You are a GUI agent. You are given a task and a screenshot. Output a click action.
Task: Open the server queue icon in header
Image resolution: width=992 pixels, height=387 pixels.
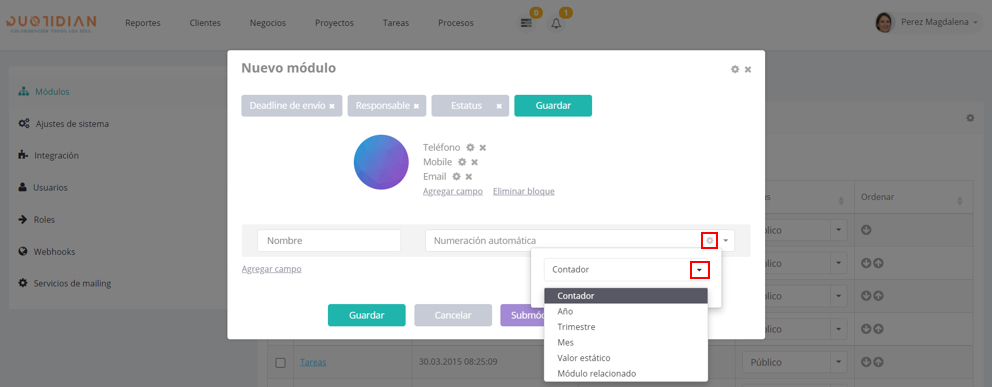click(526, 23)
